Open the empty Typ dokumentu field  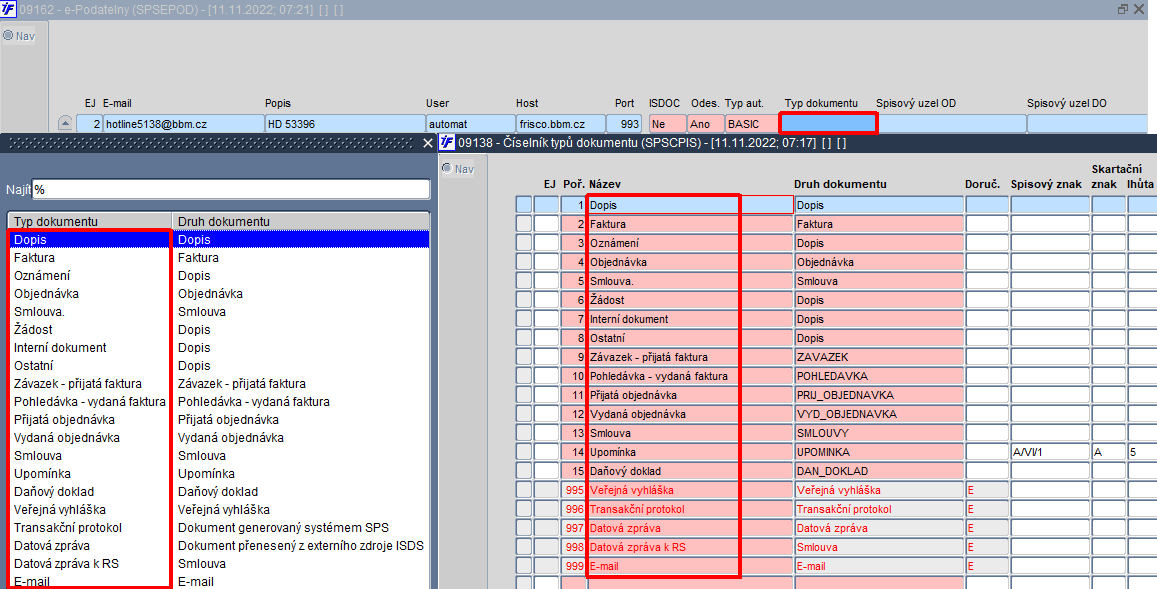(x=828, y=124)
